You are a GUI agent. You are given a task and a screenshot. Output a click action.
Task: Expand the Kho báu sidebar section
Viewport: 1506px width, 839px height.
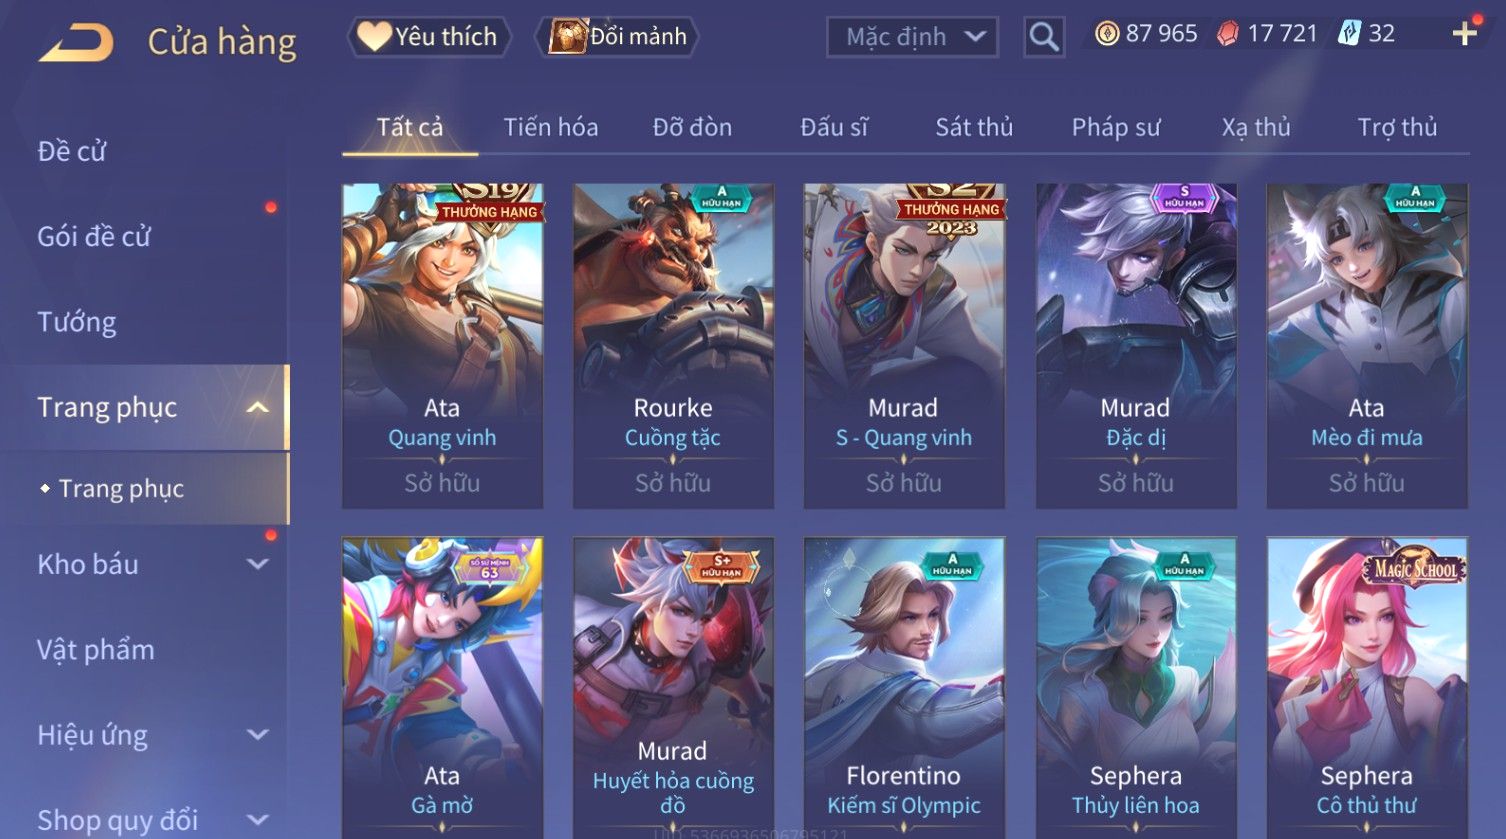point(257,564)
